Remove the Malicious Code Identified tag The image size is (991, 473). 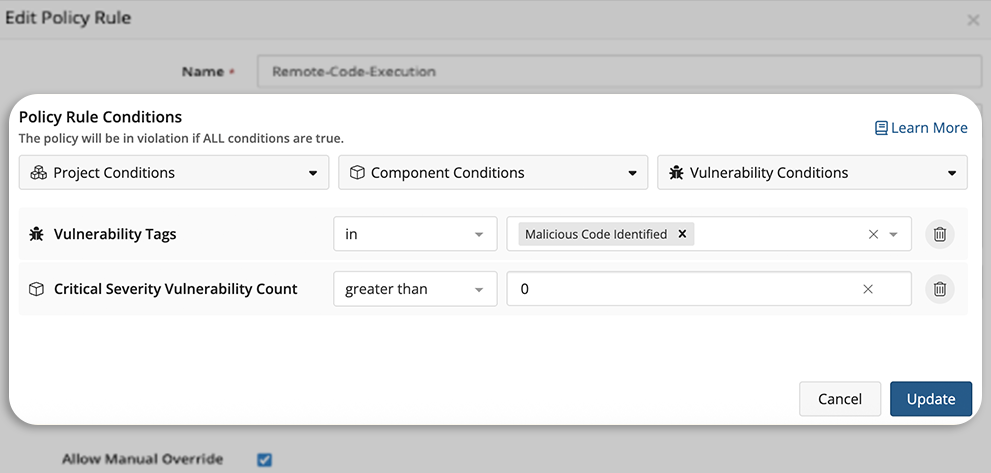point(682,234)
